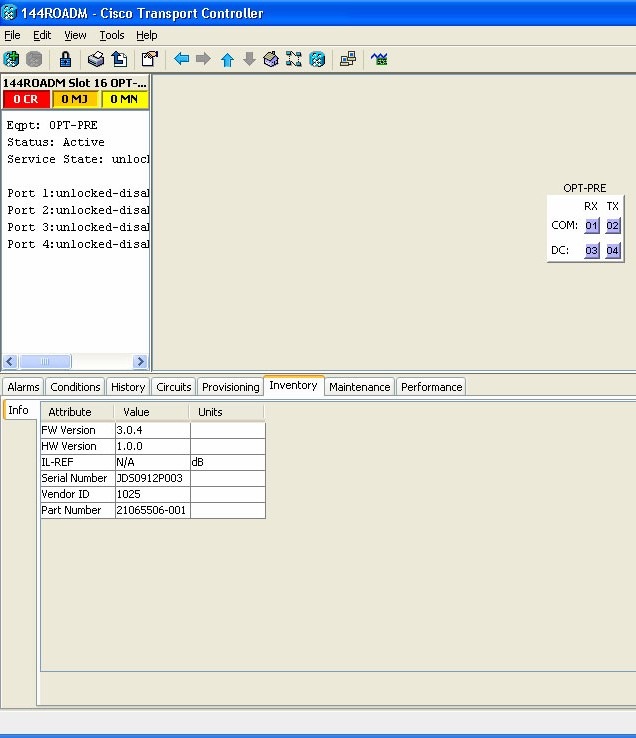The image size is (636, 738).
Task: Click the red 0 CR alarm counter
Action: point(26,99)
